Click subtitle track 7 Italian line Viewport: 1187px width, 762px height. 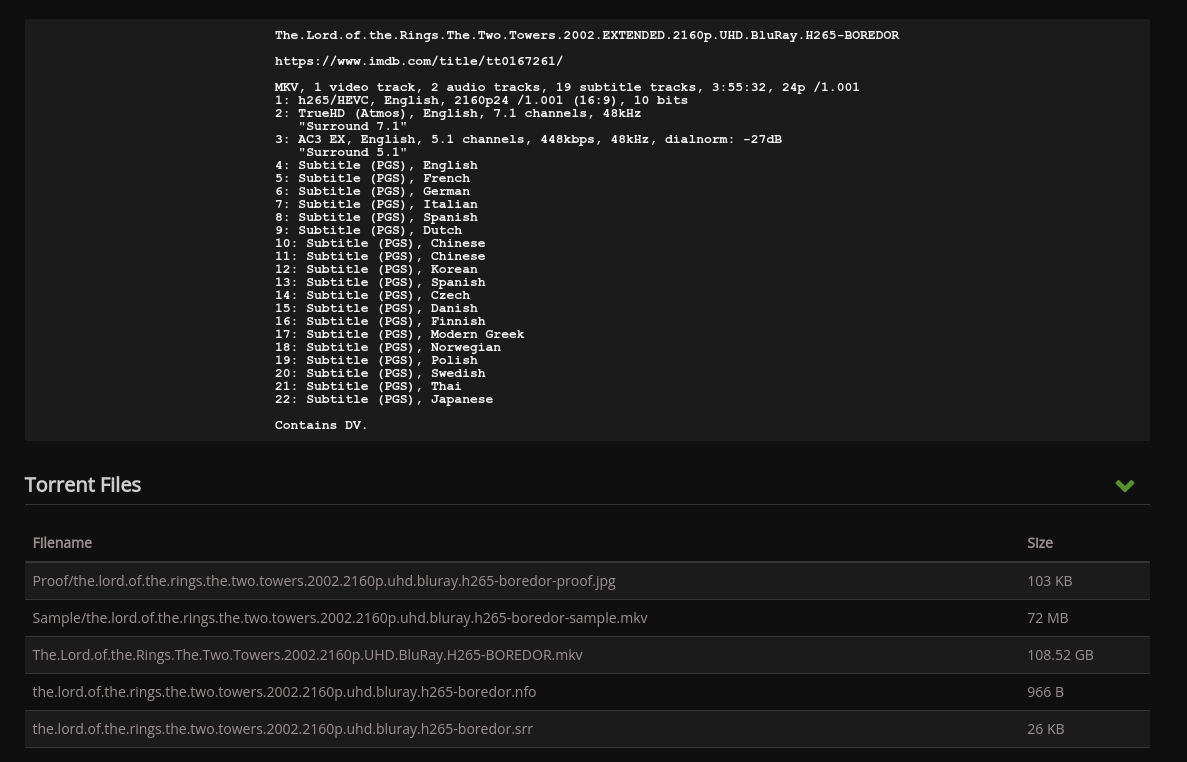376,204
